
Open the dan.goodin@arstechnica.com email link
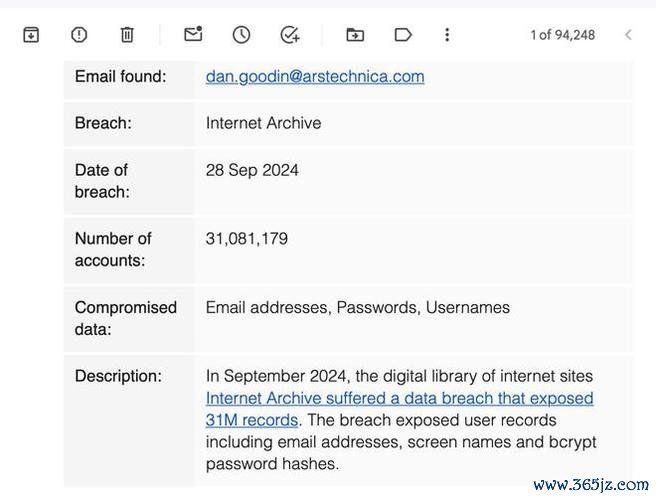(315, 77)
